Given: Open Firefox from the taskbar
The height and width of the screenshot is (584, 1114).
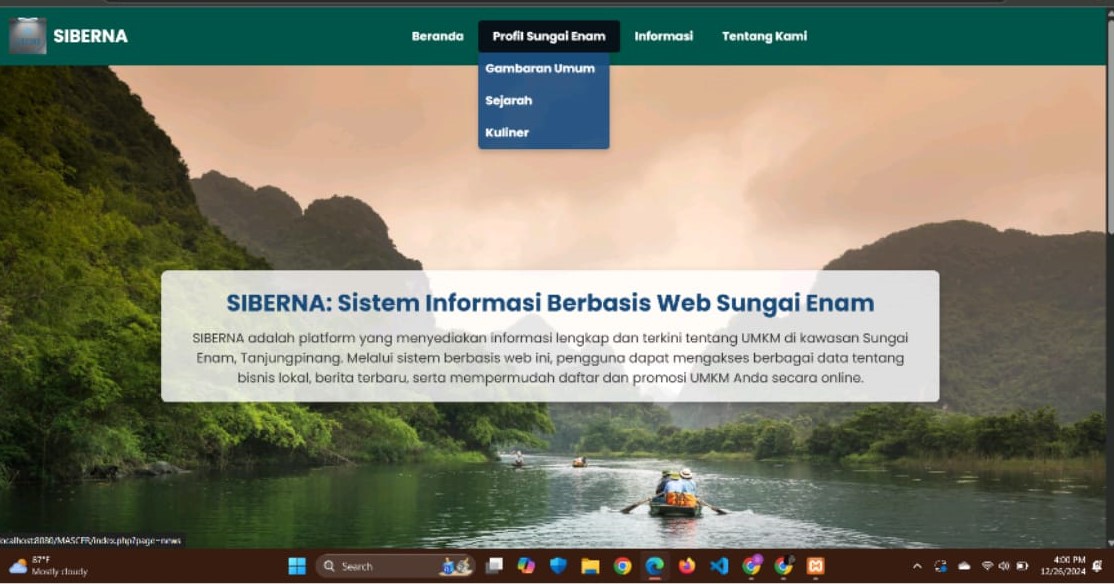Looking at the screenshot, I should 686,566.
